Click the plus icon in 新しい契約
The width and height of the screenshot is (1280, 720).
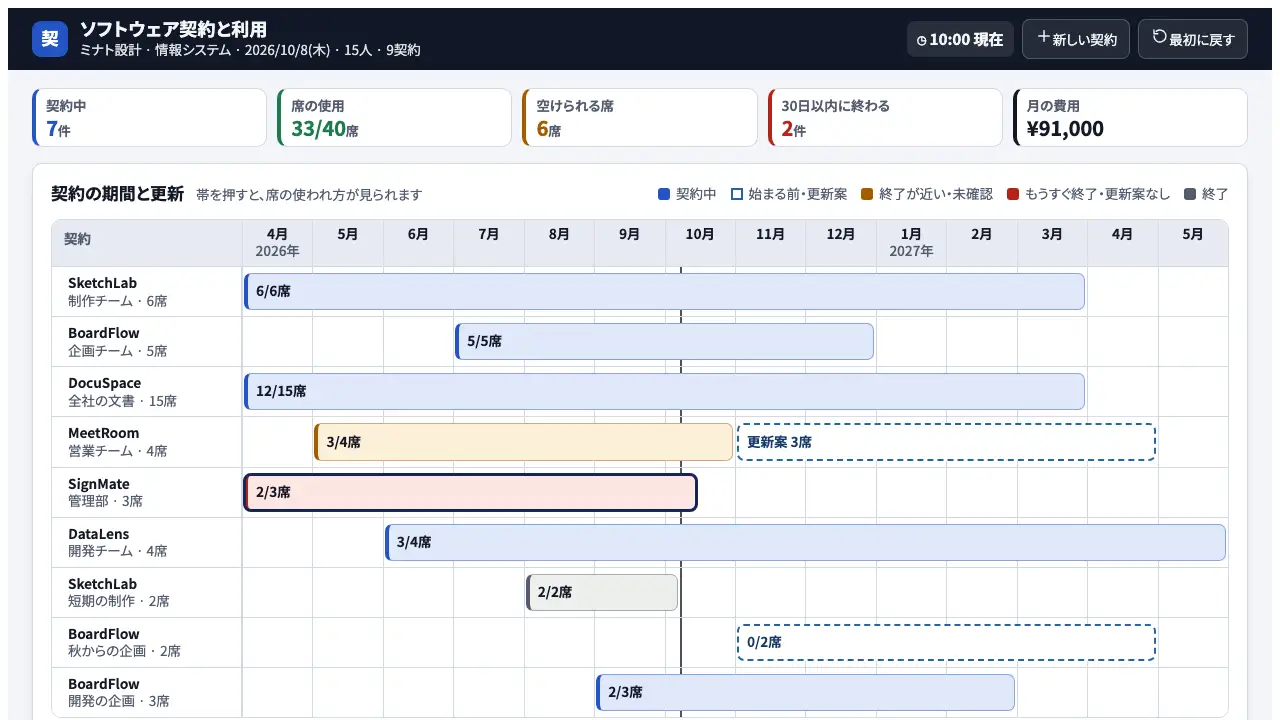1043,38
